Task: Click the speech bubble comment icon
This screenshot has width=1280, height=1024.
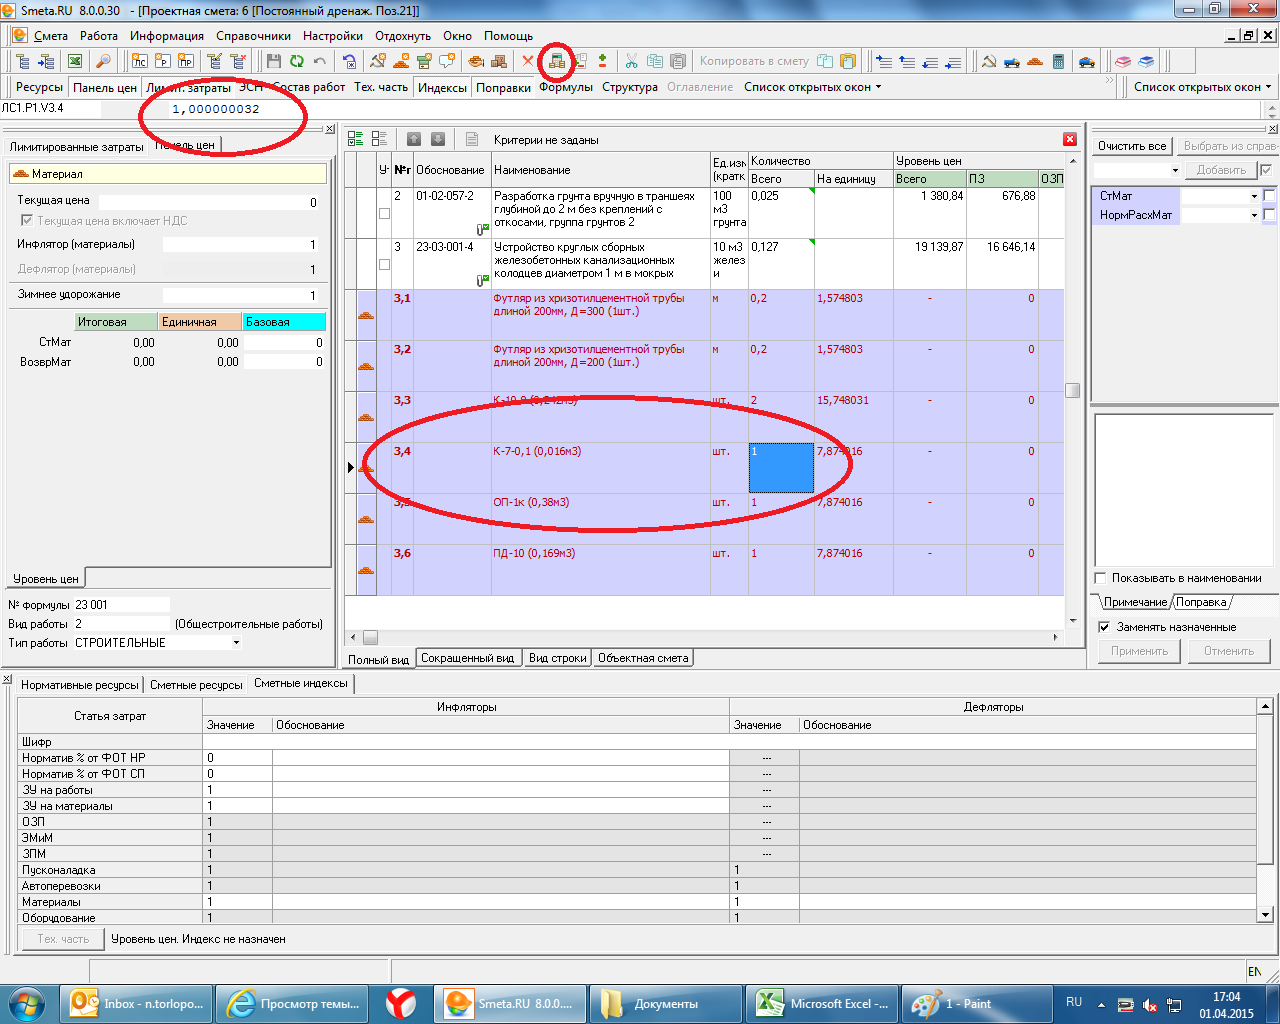Action: [x=447, y=61]
